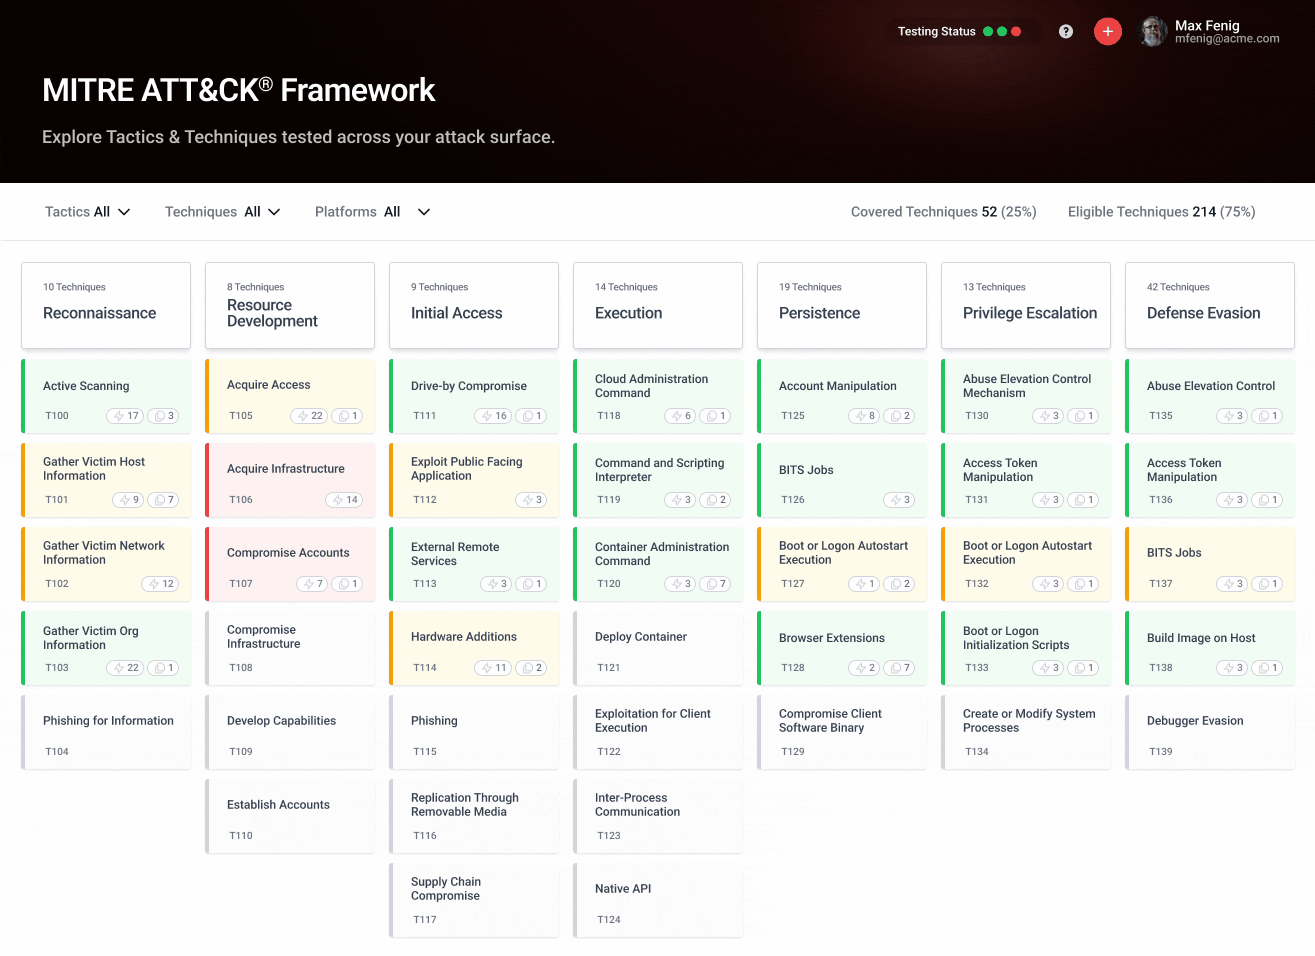This screenshot has height=956, width=1315.
Task: Open the Deploy Container technique card
Action: 658,649
